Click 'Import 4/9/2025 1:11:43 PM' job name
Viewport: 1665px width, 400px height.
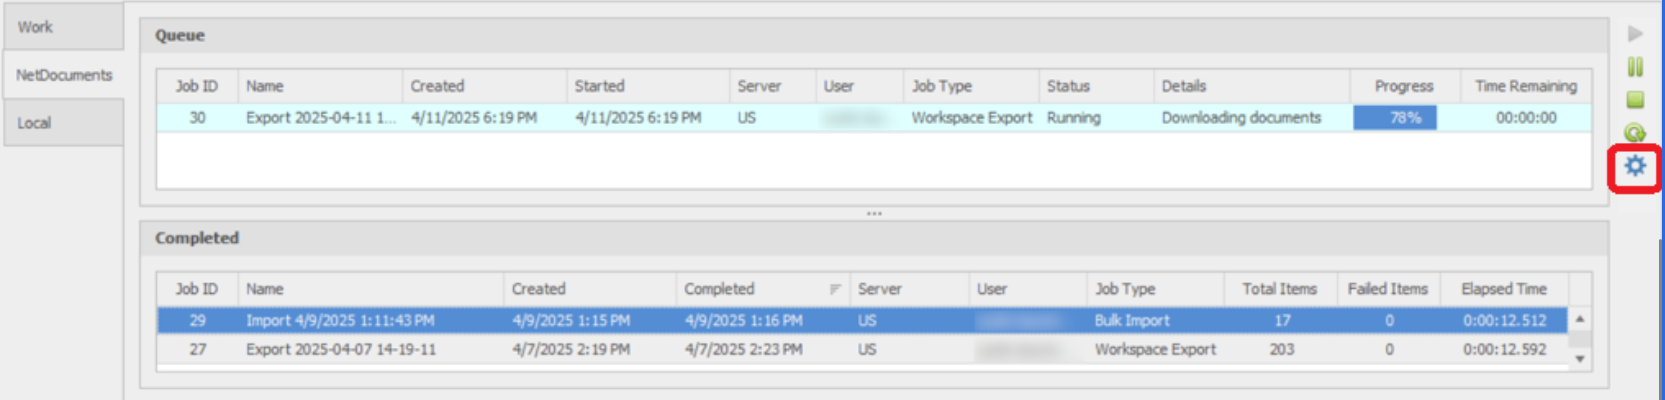[340, 321]
